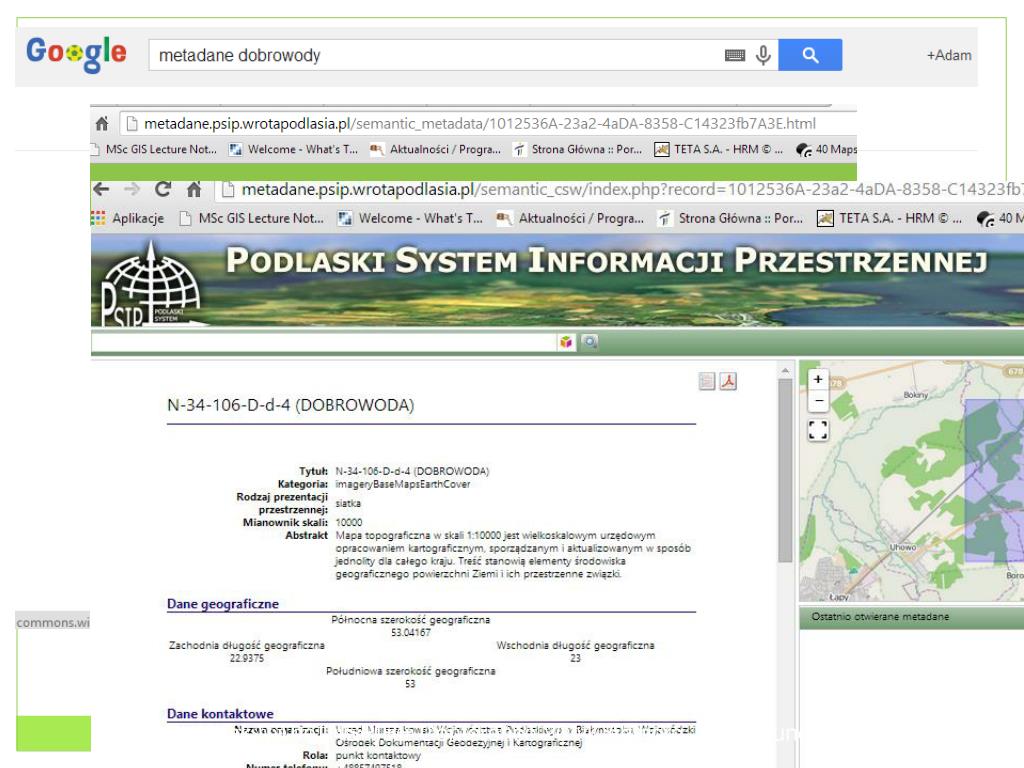The width and height of the screenshot is (1024, 768).
Task: Open the on-screen keyboard icon in Google search
Action: click(x=735, y=56)
